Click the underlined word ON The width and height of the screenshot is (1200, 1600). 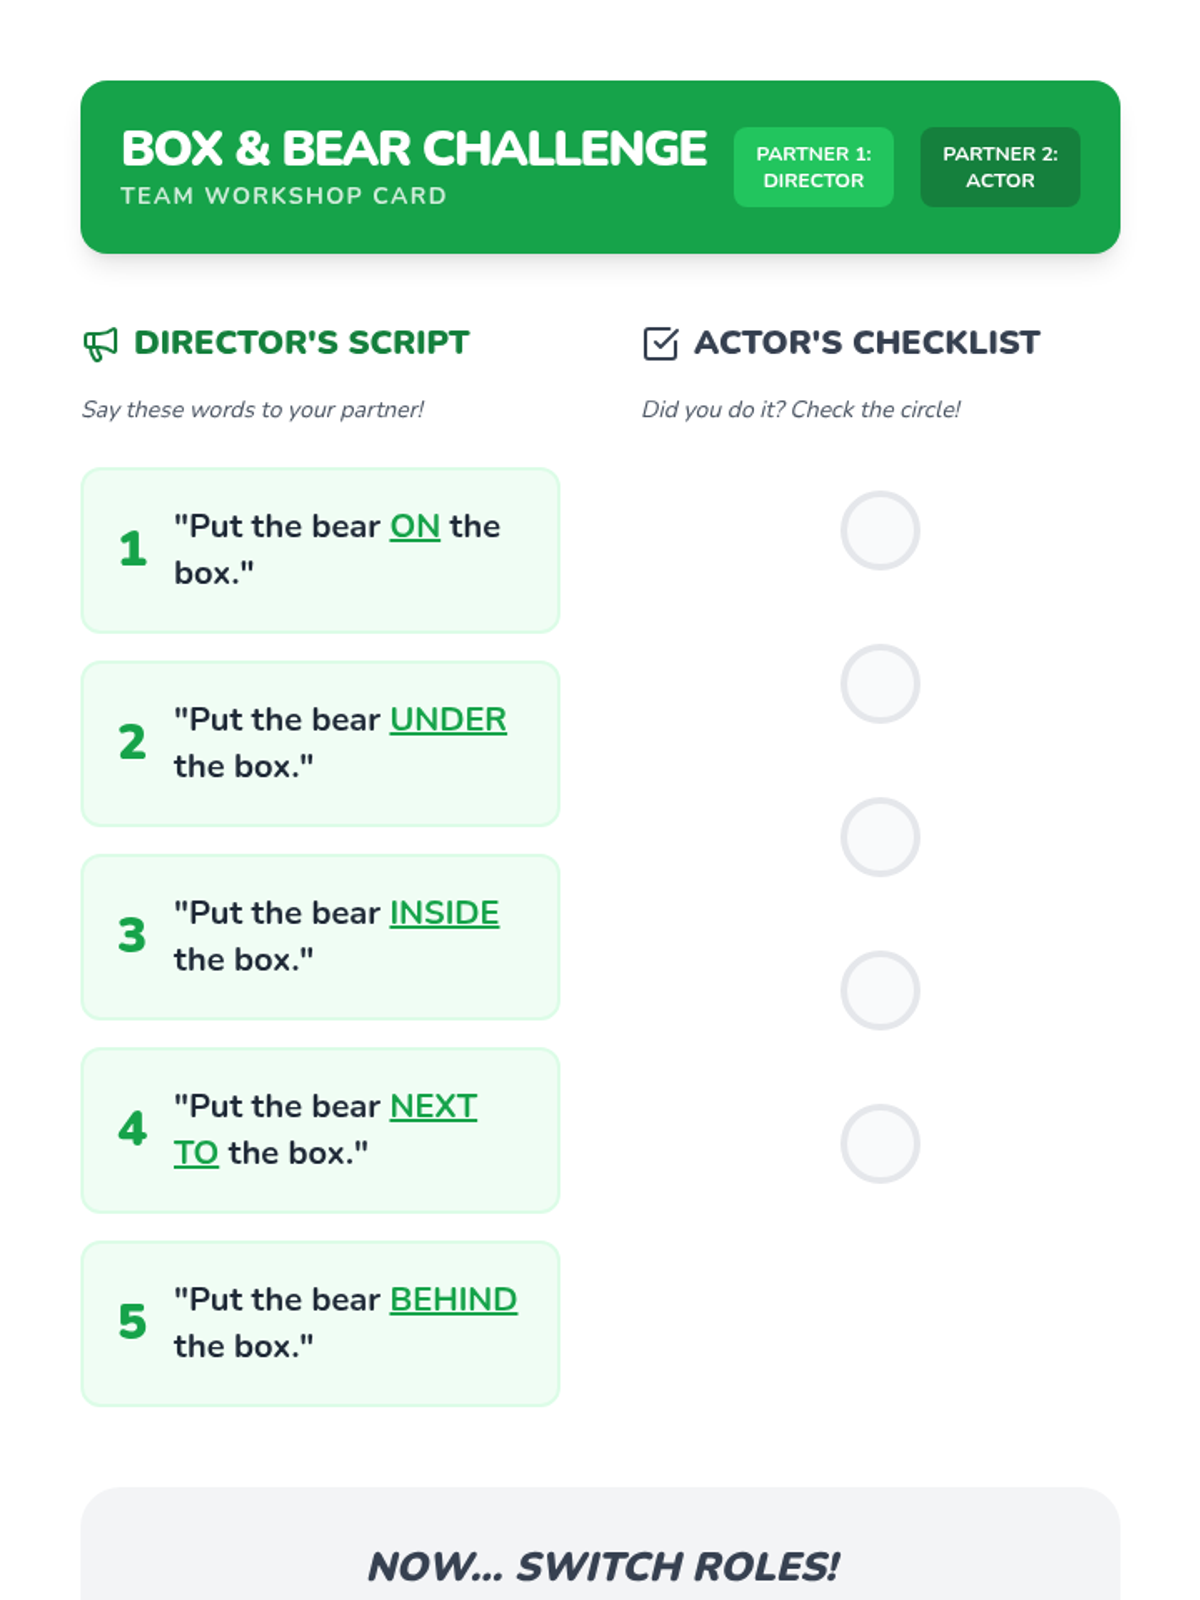coord(415,526)
